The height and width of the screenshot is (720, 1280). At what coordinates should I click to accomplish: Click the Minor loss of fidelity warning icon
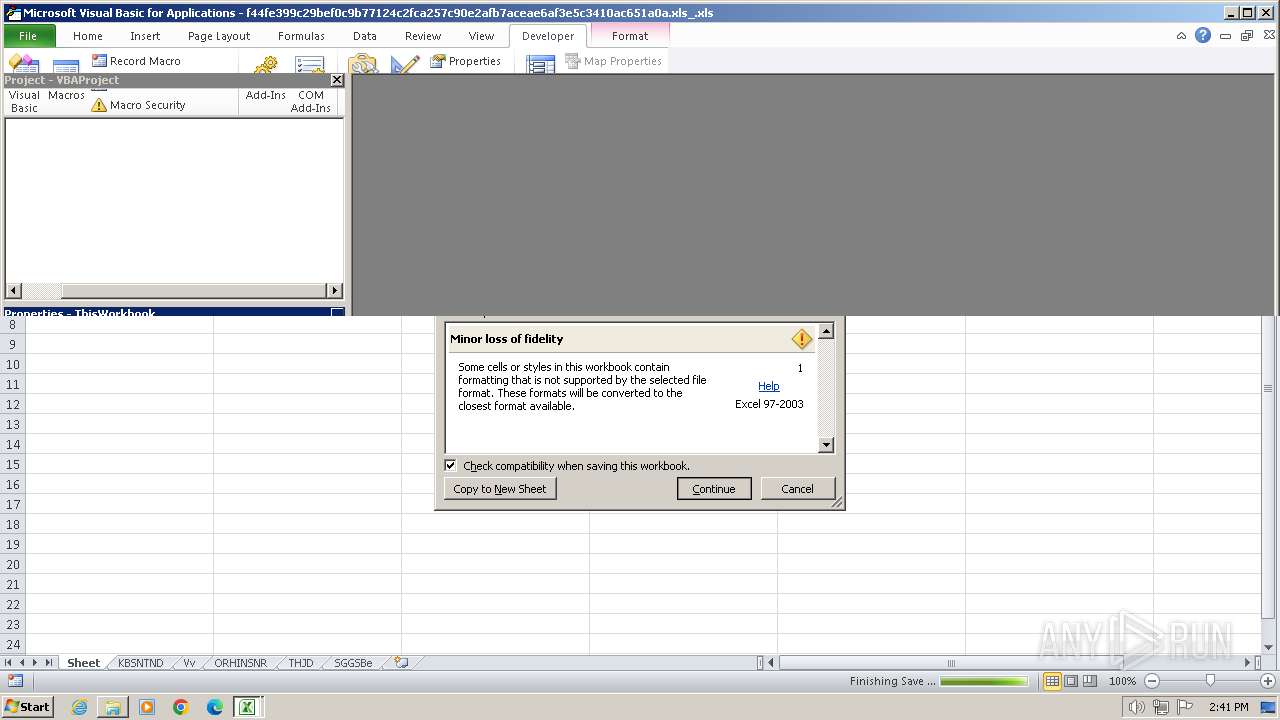pos(801,339)
